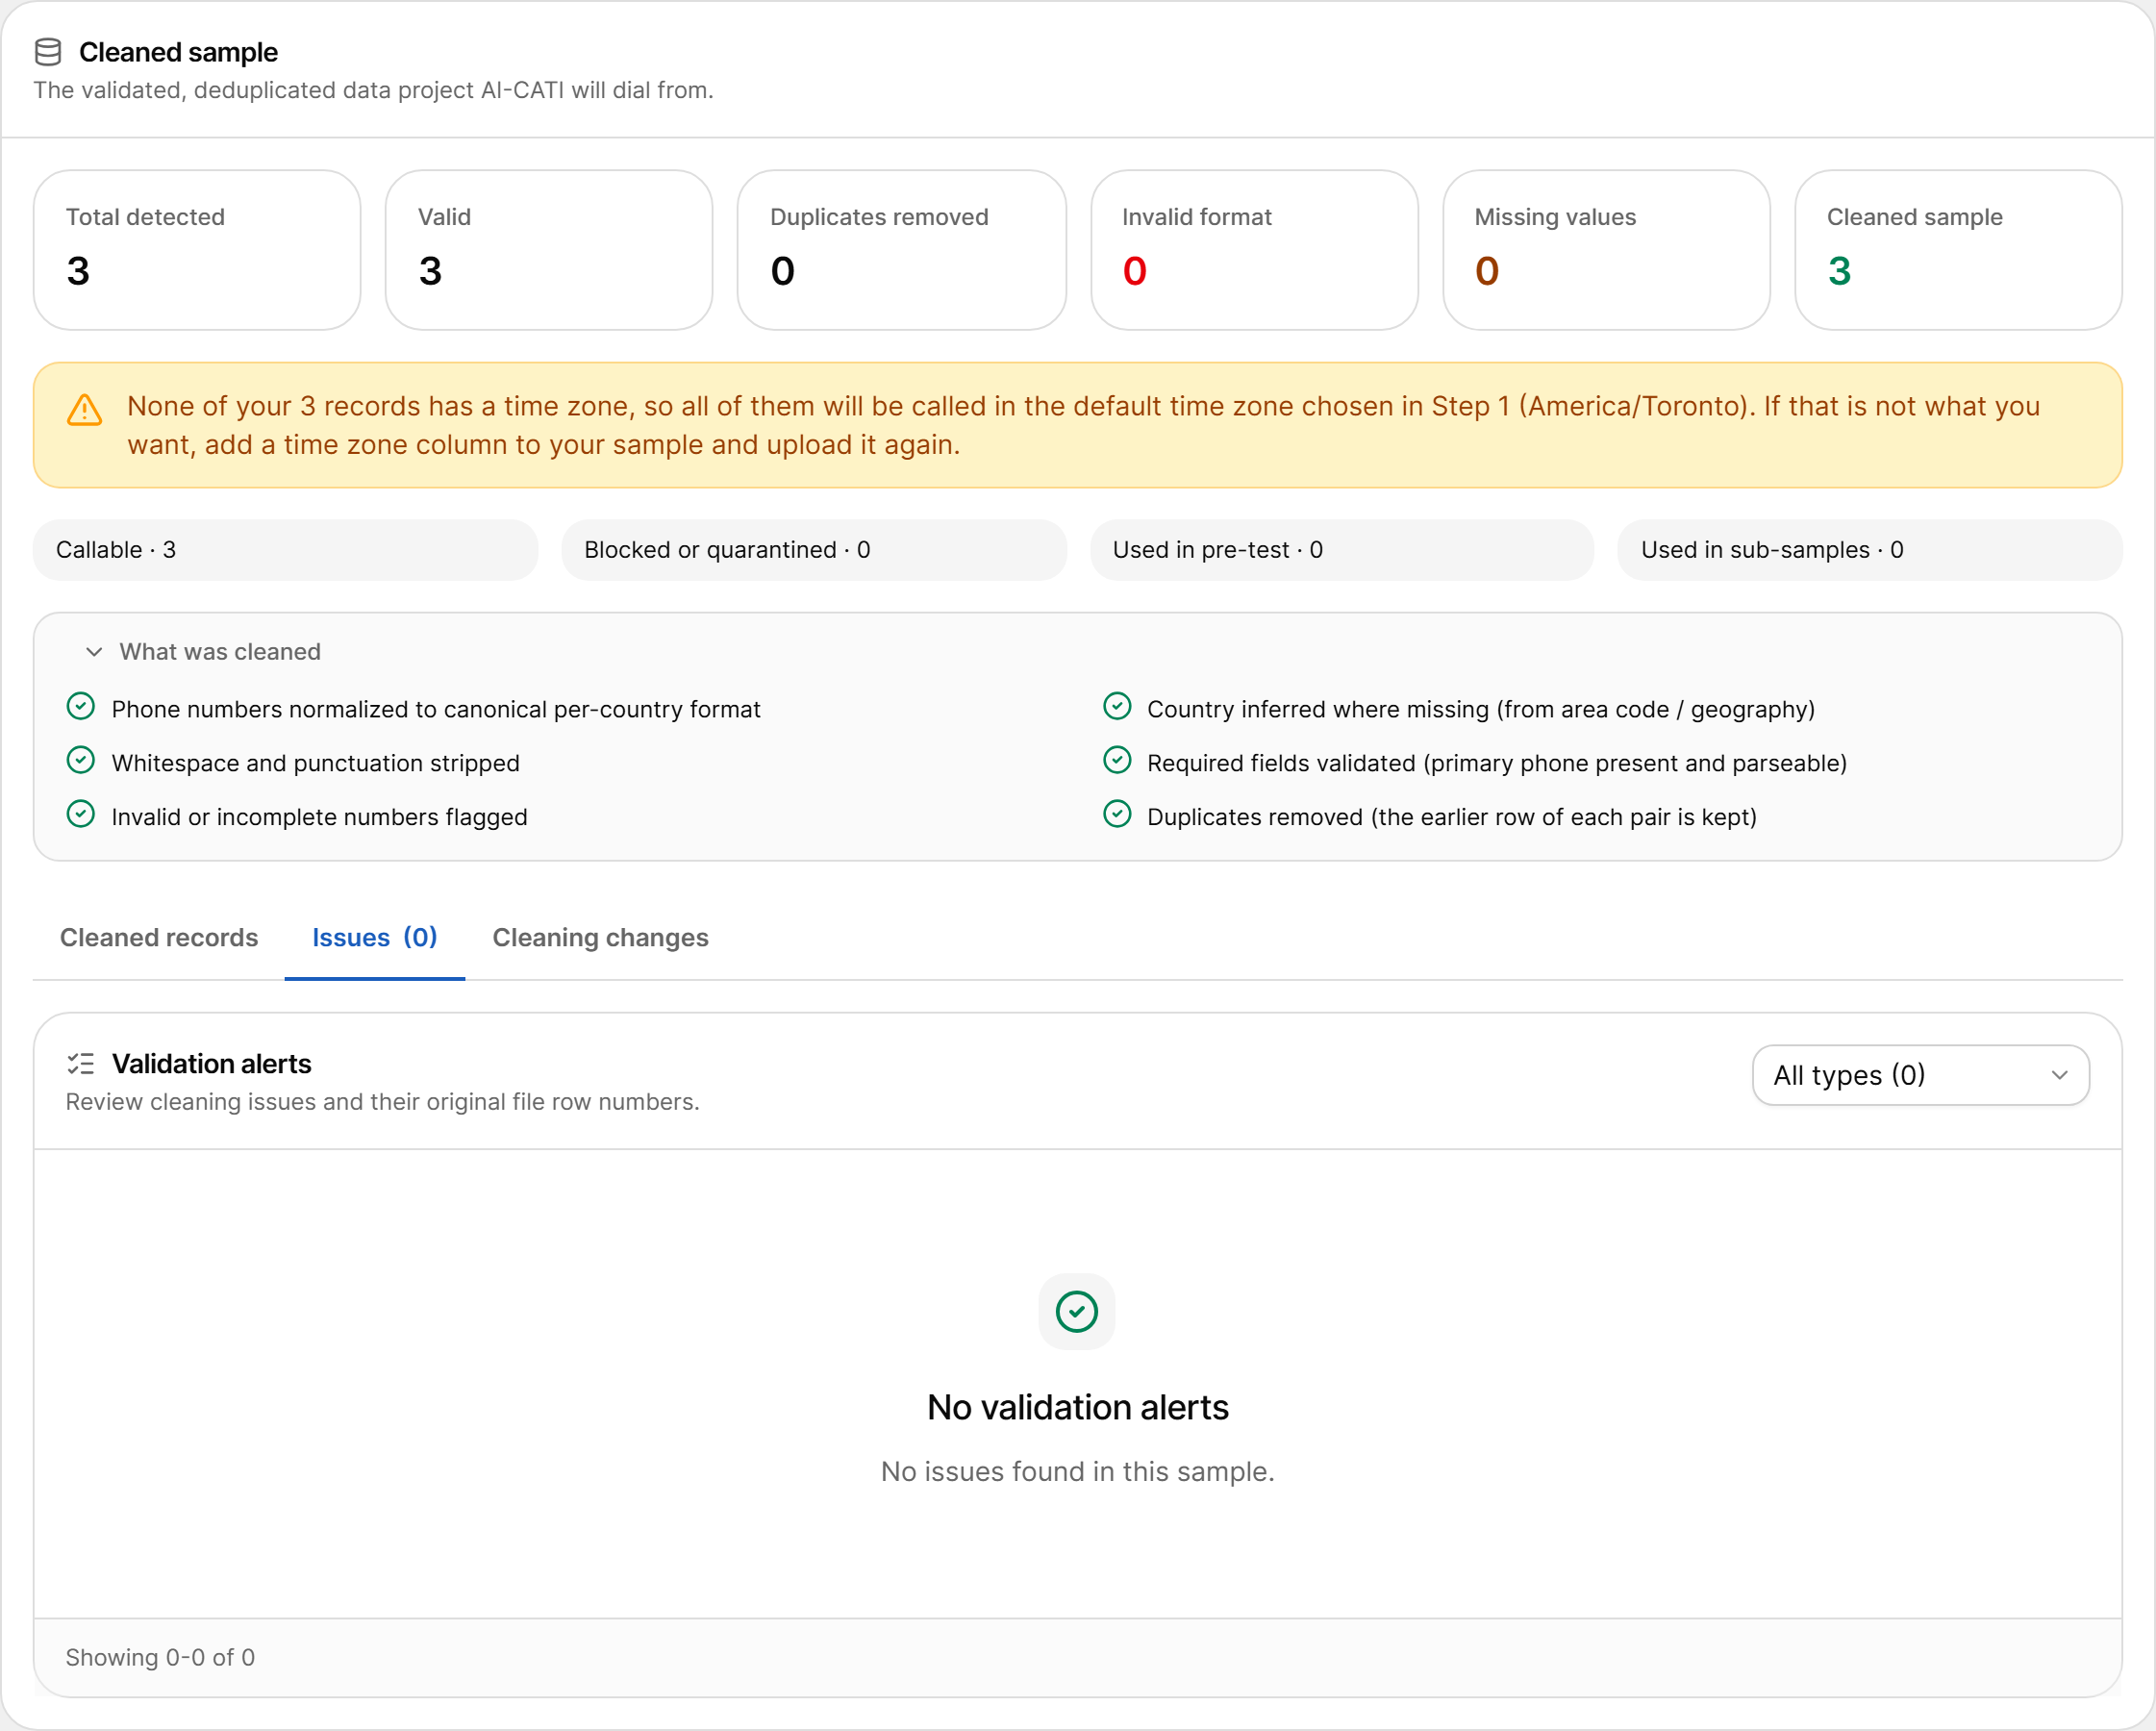Screen dimensions: 2156x1731
Task: Click the green check icon above No validation alerts
Action: (x=1077, y=1312)
